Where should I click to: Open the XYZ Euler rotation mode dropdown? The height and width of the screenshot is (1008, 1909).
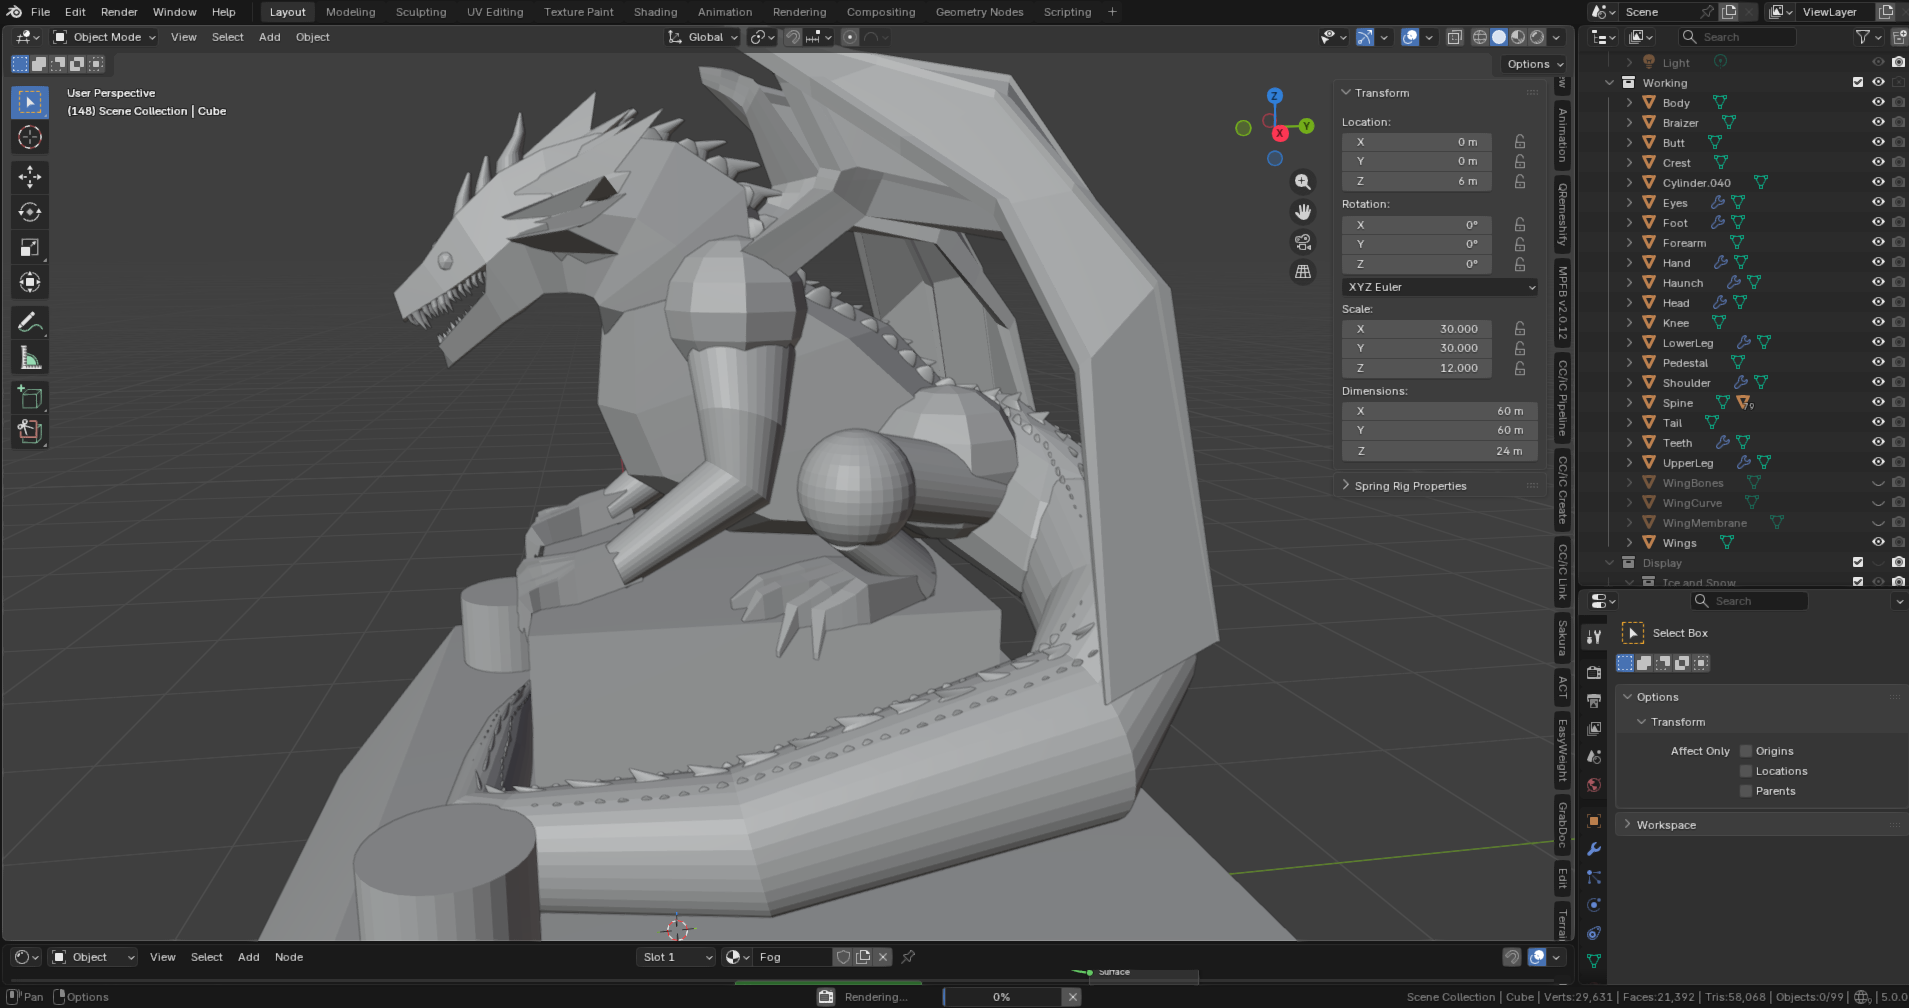[x=1440, y=287]
